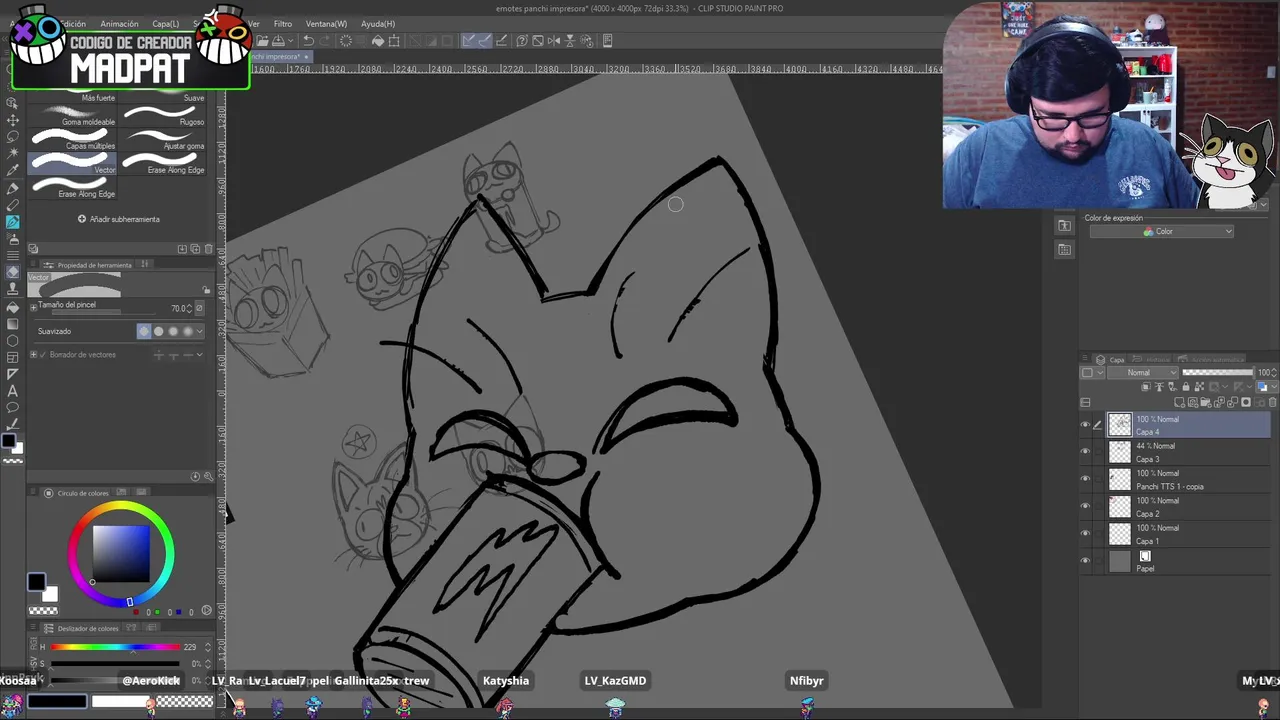Select the Capas múltiples sub tool

click(73, 139)
